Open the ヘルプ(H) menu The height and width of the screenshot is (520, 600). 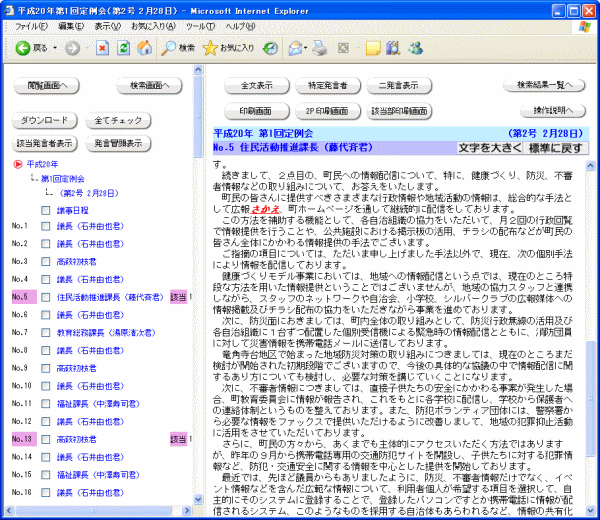(240, 26)
